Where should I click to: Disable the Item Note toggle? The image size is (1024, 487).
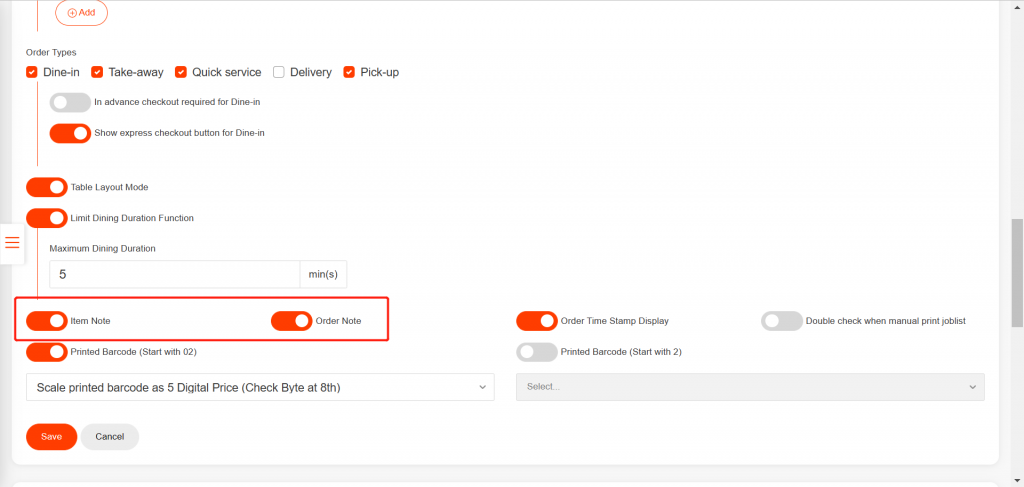pos(47,321)
